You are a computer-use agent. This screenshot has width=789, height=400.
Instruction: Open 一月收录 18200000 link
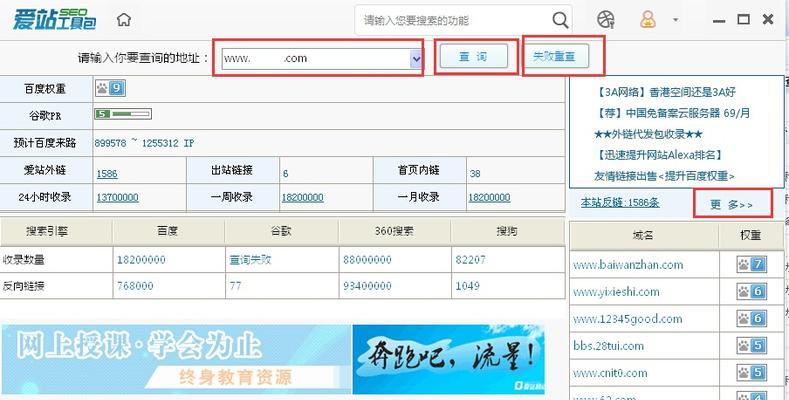(489, 198)
